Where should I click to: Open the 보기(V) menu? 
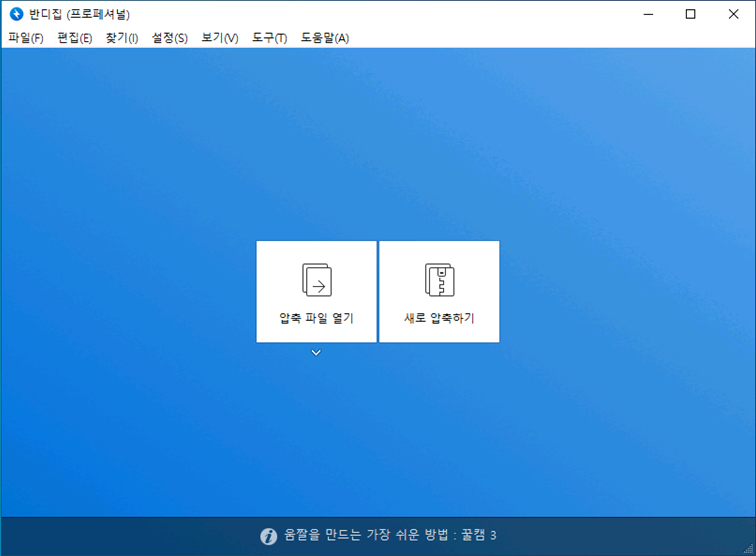[x=220, y=38]
